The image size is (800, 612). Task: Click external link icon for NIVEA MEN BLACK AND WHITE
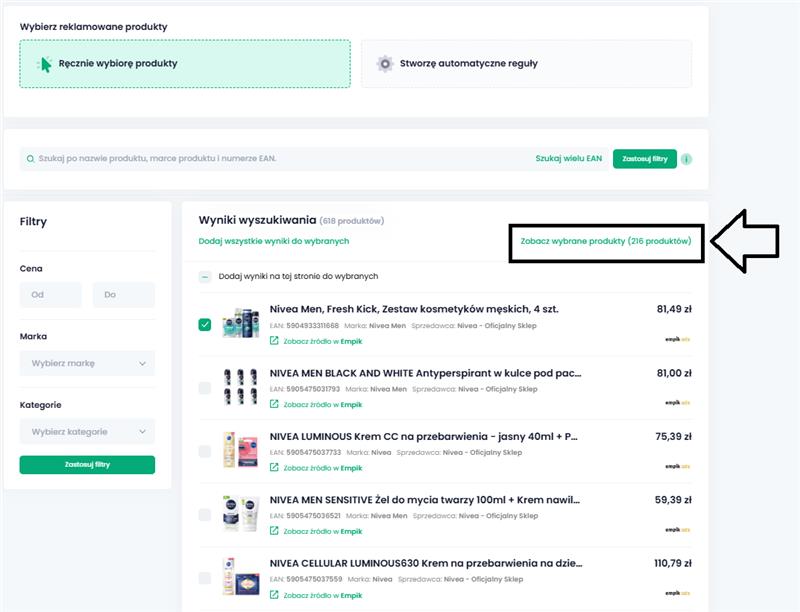(x=274, y=404)
